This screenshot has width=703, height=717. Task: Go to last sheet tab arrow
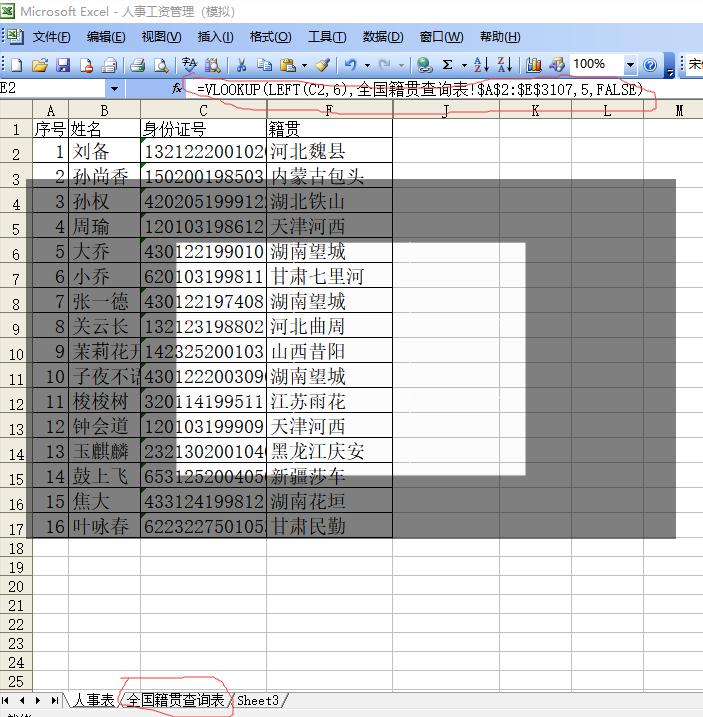[54, 700]
